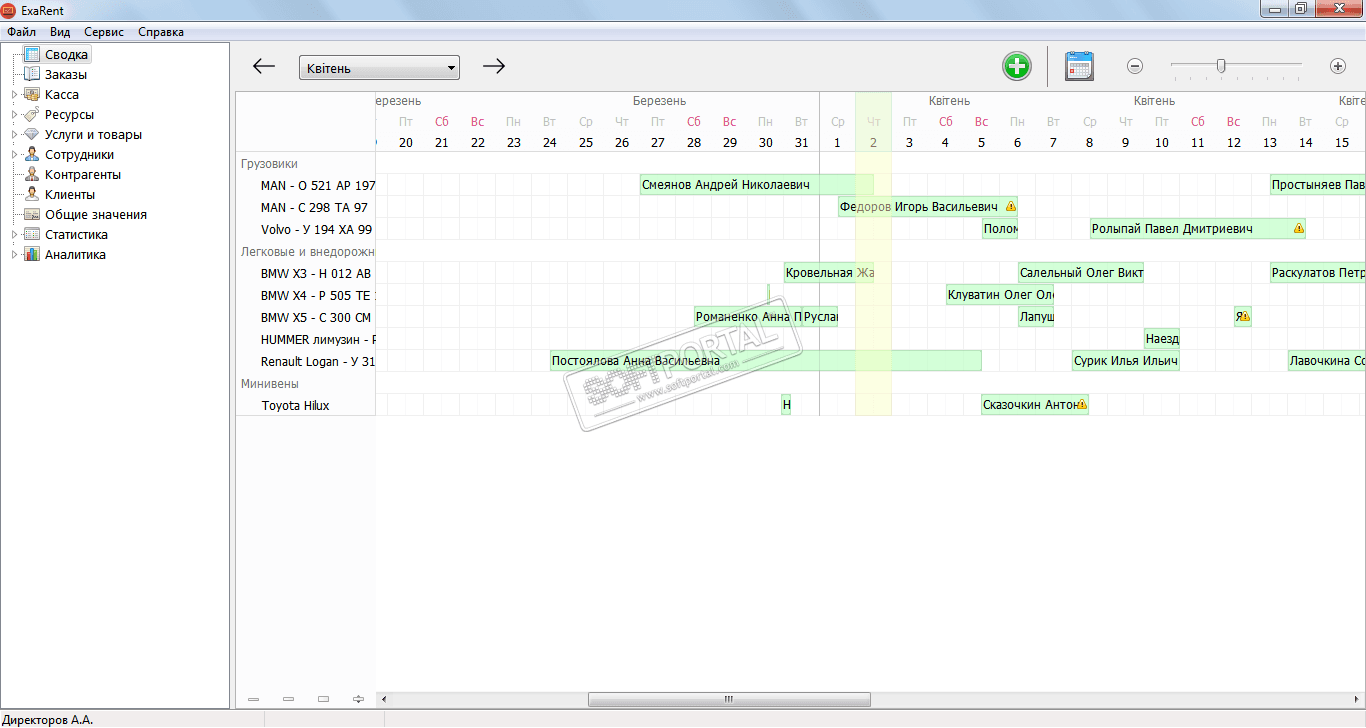Screen dimensions: 1366x728
Task: Expand the Касса tree node
Action: (14, 95)
